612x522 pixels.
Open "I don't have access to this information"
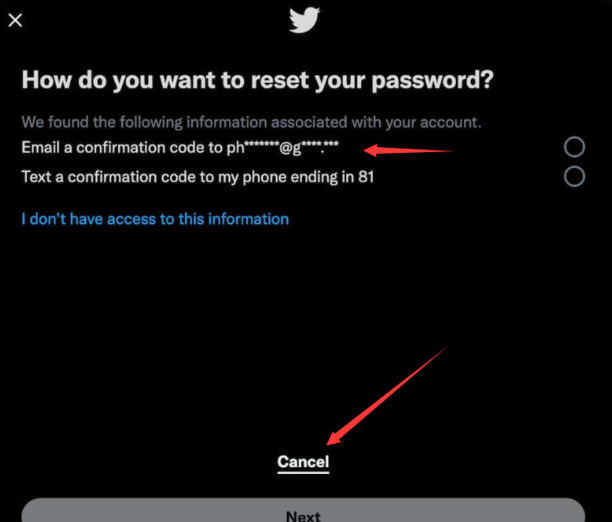155,219
